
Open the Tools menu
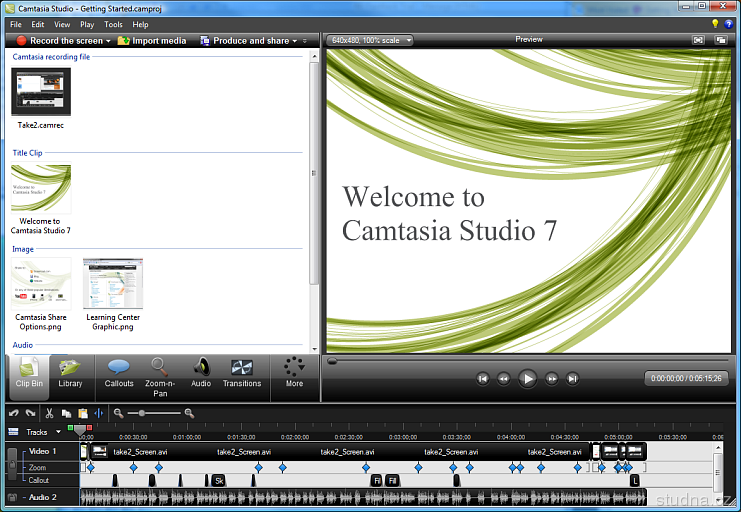coord(113,24)
